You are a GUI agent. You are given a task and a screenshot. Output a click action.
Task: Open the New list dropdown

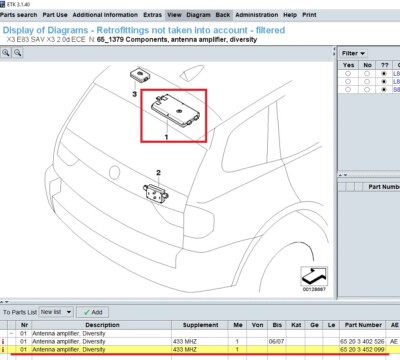pyautogui.click(x=56, y=312)
